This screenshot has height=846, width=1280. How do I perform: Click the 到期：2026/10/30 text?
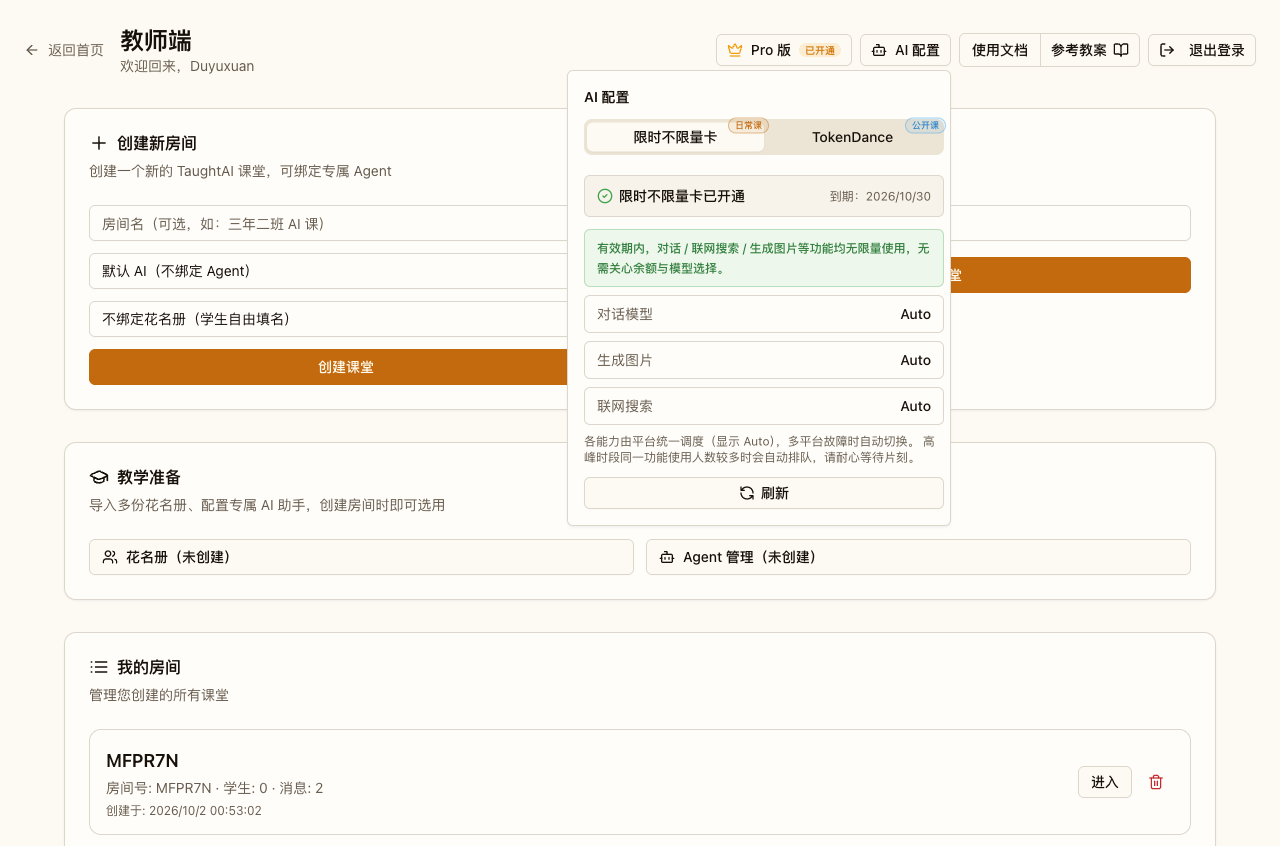click(x=880, y=197)
